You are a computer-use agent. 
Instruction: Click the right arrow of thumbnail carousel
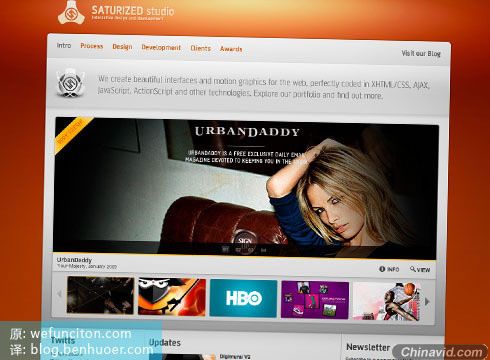427,302
